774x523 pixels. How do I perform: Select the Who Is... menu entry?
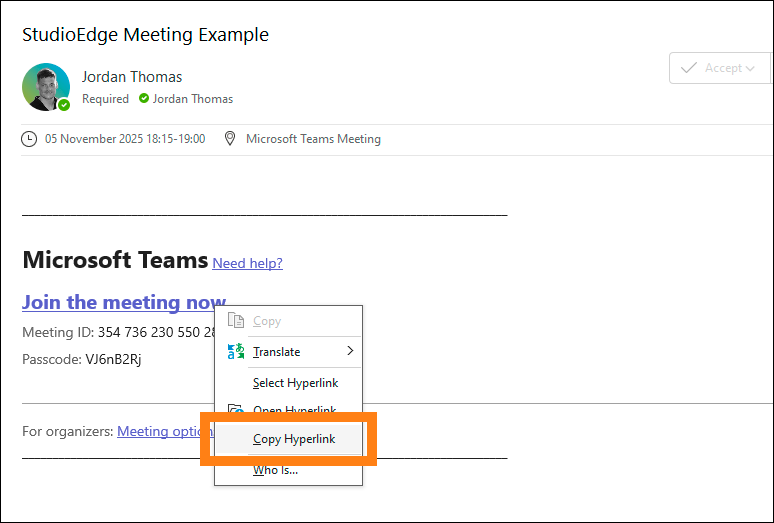(288, 470)
